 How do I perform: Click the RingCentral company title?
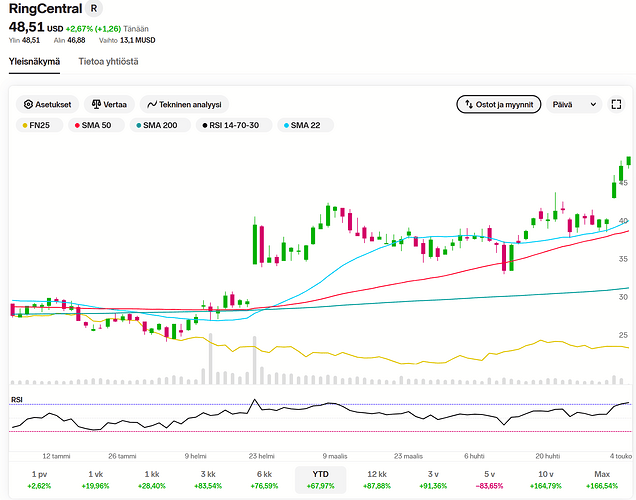point(45,9)
